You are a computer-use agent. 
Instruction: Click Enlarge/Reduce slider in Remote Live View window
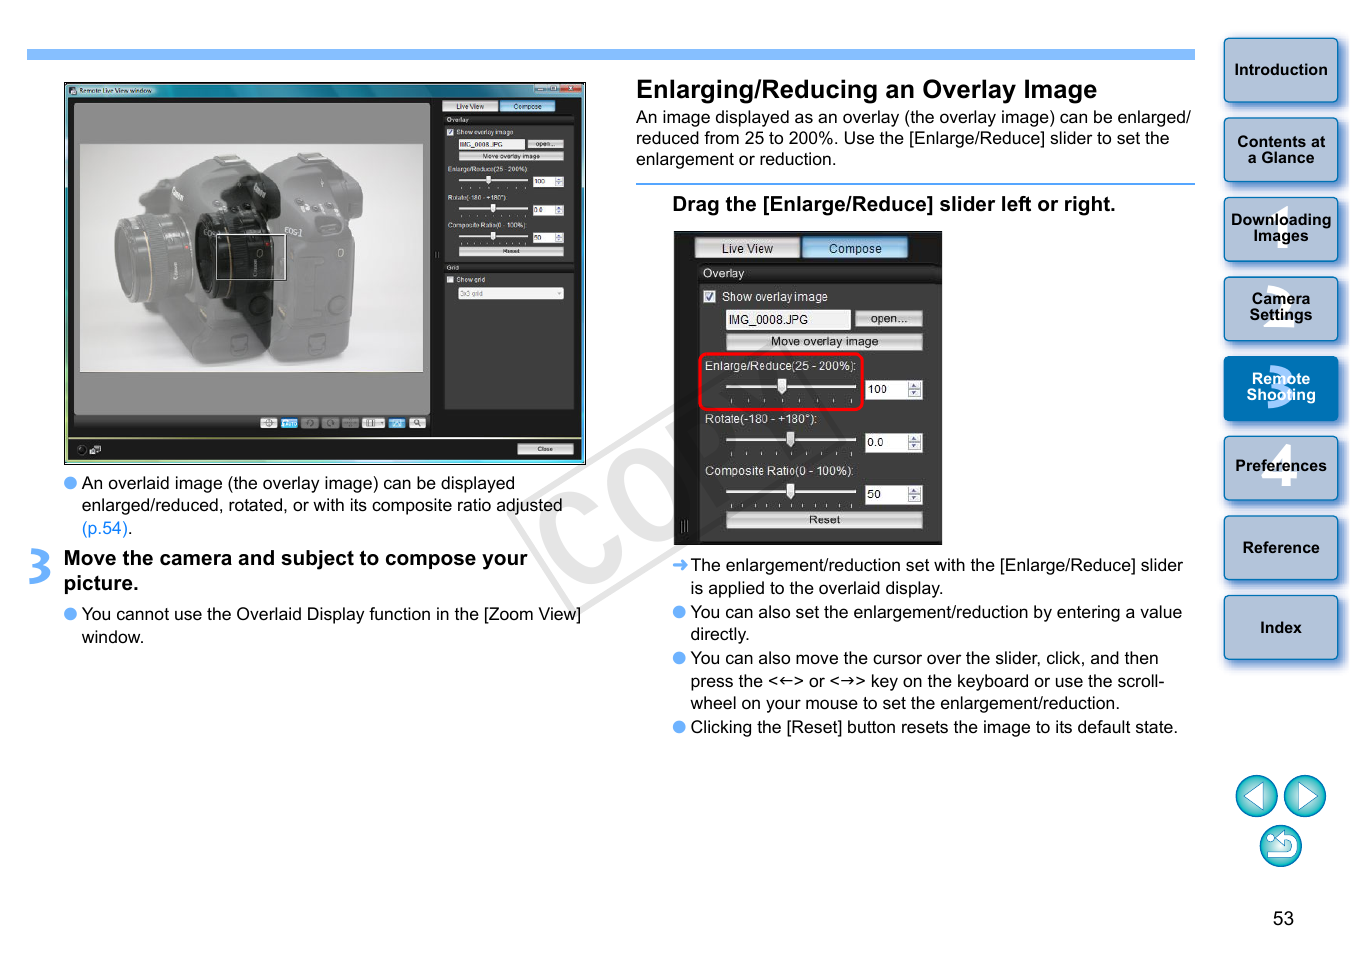(493, 180)
